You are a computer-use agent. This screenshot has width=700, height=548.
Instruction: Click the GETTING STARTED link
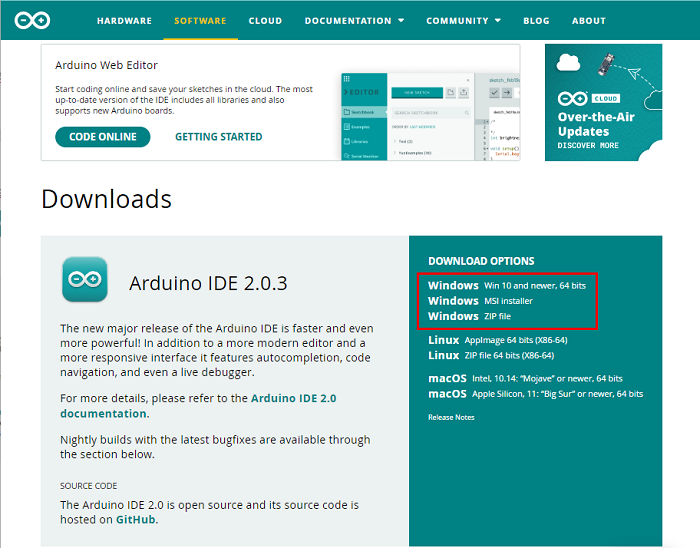218,137
